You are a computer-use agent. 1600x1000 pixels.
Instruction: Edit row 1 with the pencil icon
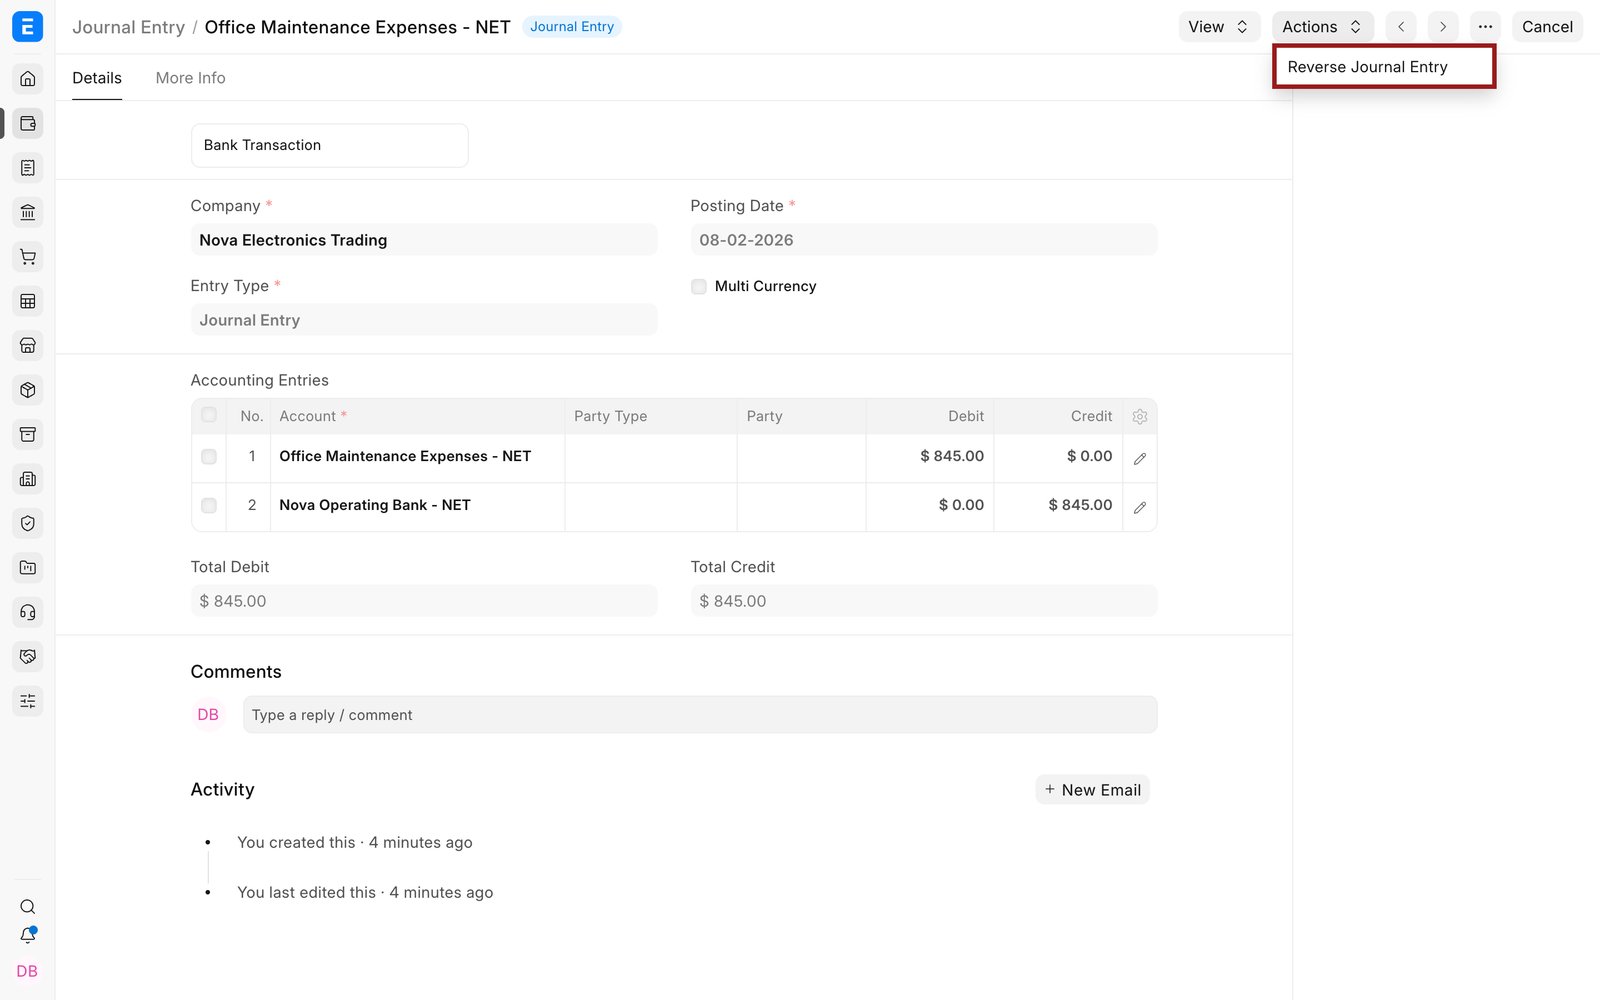tap(1140, 458)
